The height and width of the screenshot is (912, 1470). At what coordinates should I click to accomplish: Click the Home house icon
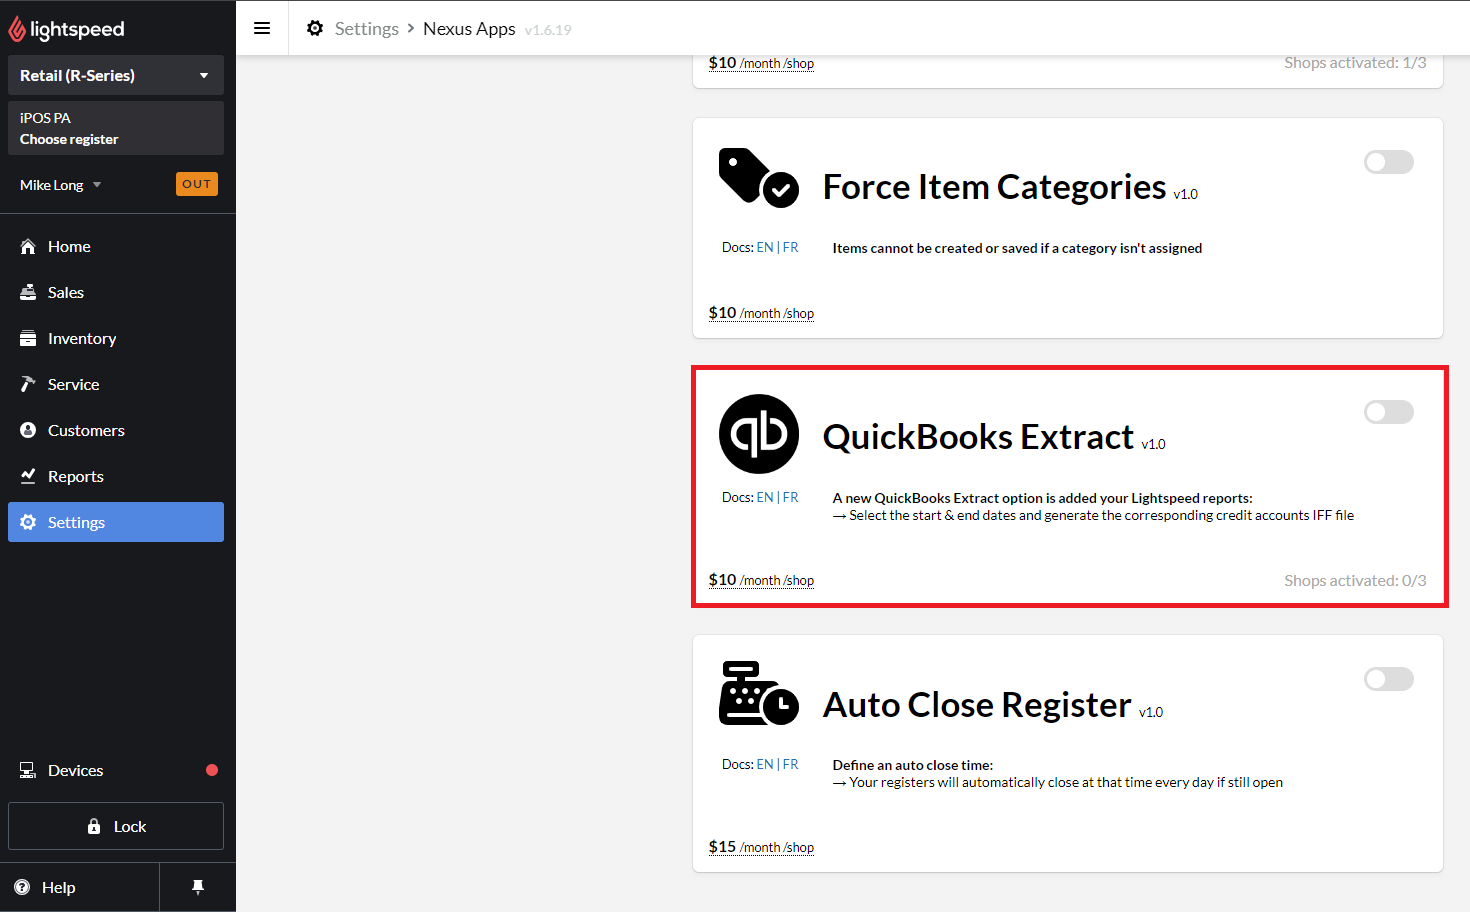tap(28, 246)
